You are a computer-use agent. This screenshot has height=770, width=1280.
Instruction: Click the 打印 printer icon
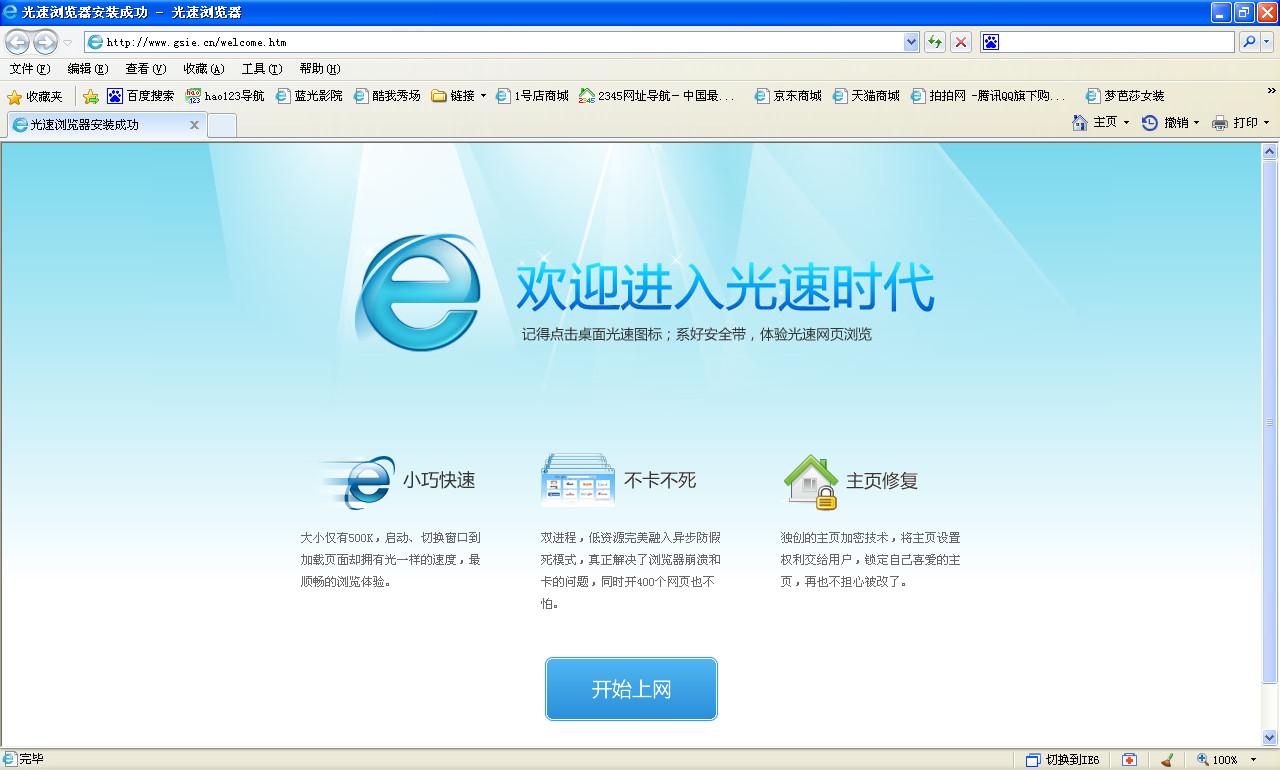pyautogui.click(x=1220, y=123)
